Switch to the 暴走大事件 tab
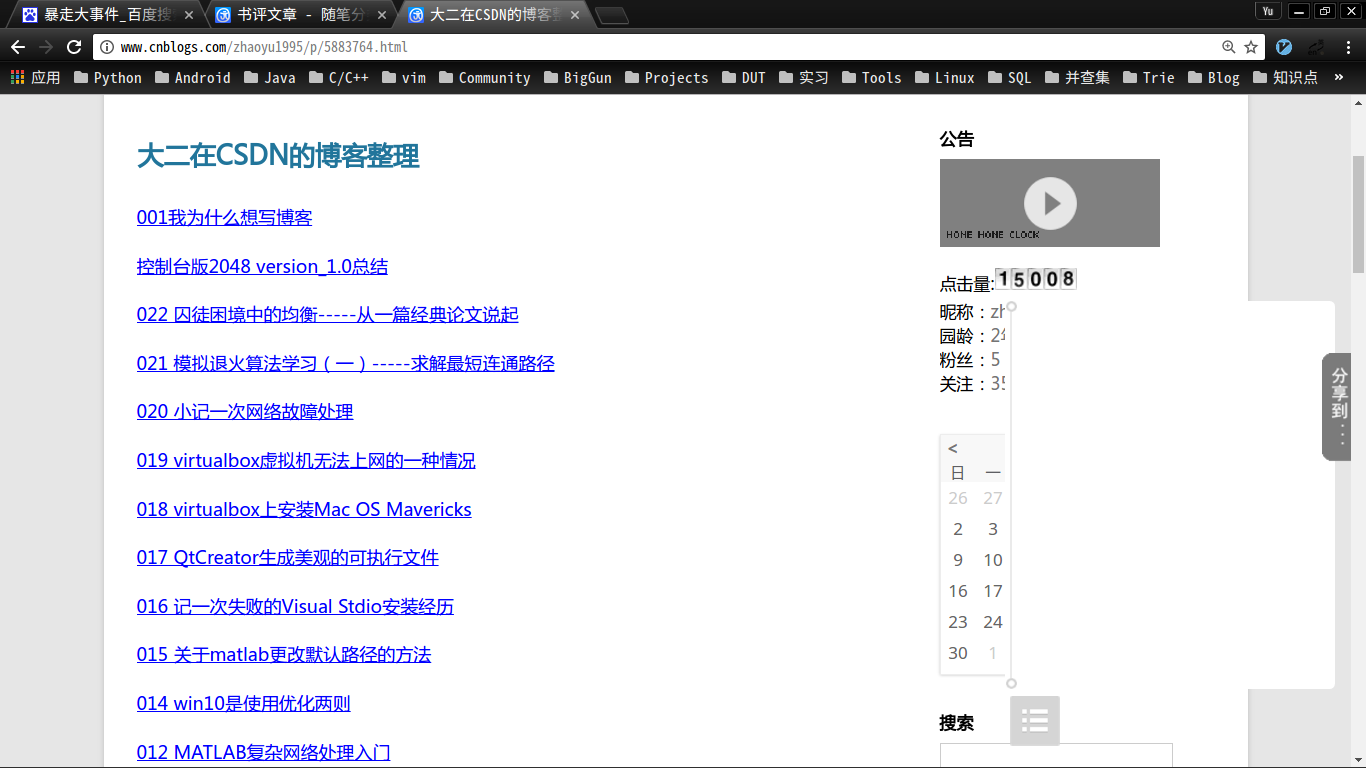The height and width of the screenshot is (768, 1366). click(100, 14)
